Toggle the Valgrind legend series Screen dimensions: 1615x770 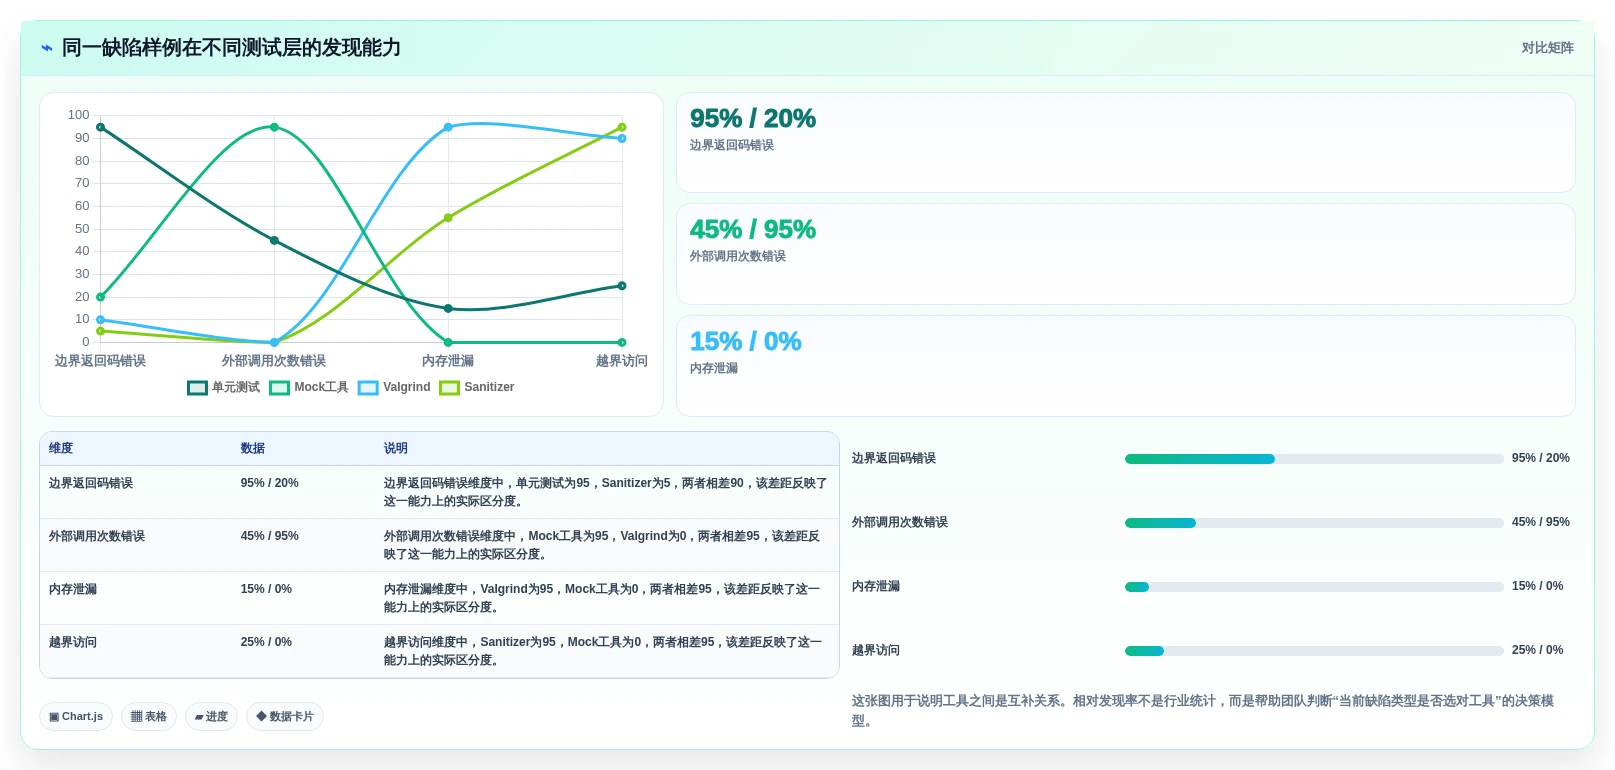click(x=394, y=388)
